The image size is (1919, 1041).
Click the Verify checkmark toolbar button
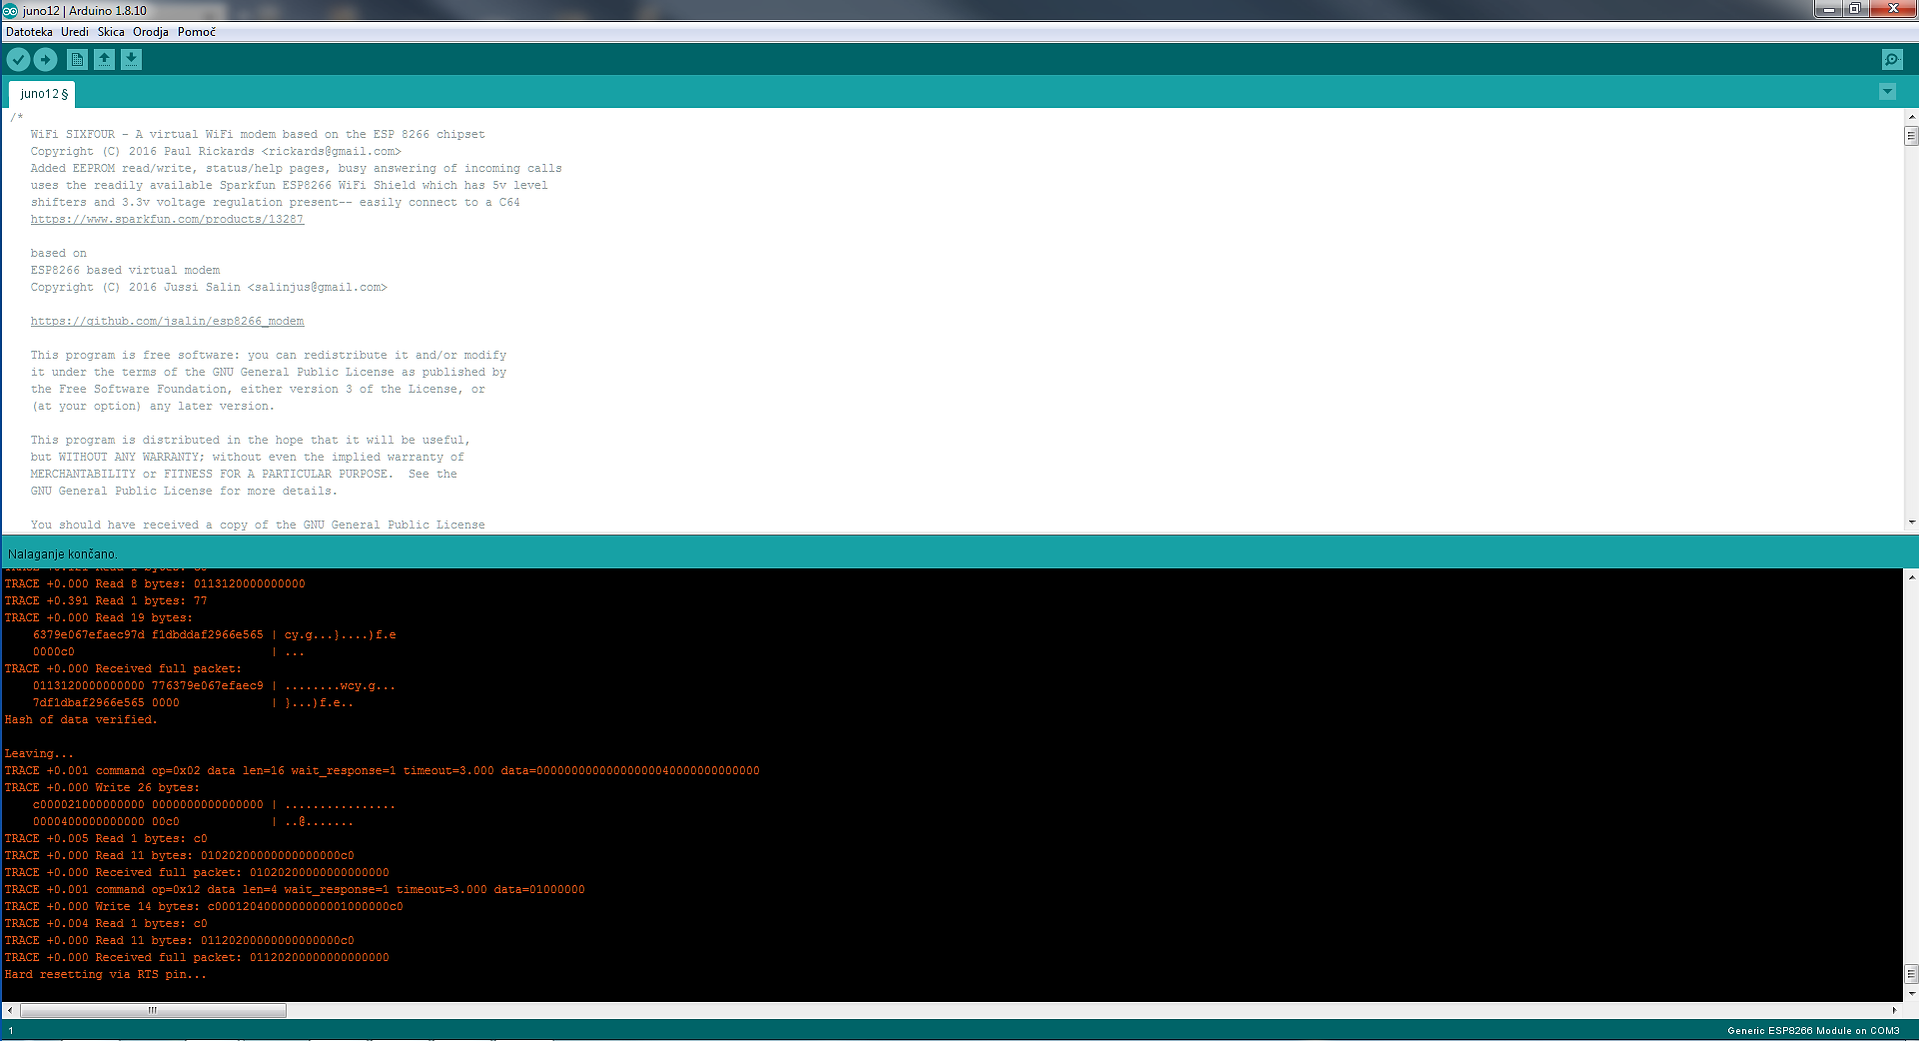pyautogui.click(x=18, y=60)
